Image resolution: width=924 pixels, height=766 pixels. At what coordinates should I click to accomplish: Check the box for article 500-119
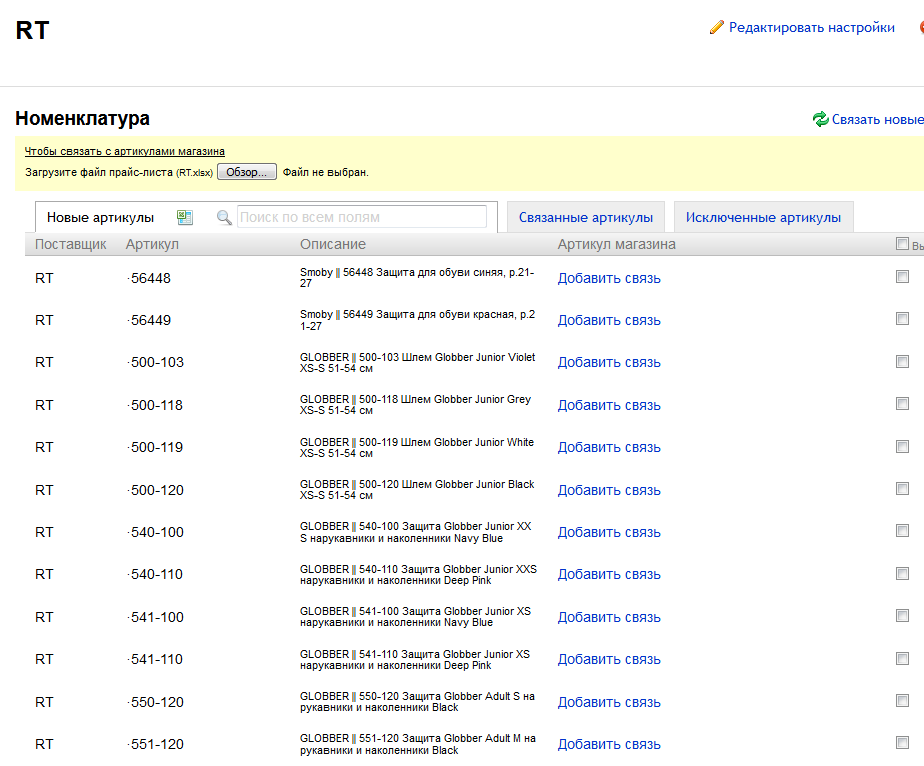tap(902, 446)
